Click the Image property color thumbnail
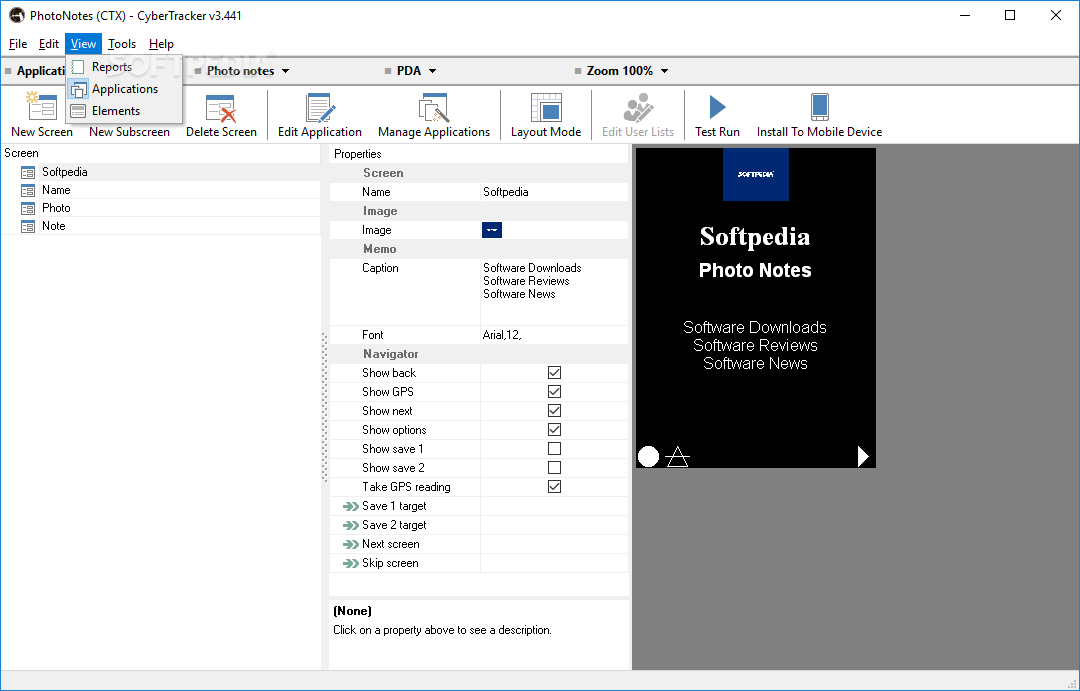The width and height of the screenshot is (1080, 691). coord(492,230)
